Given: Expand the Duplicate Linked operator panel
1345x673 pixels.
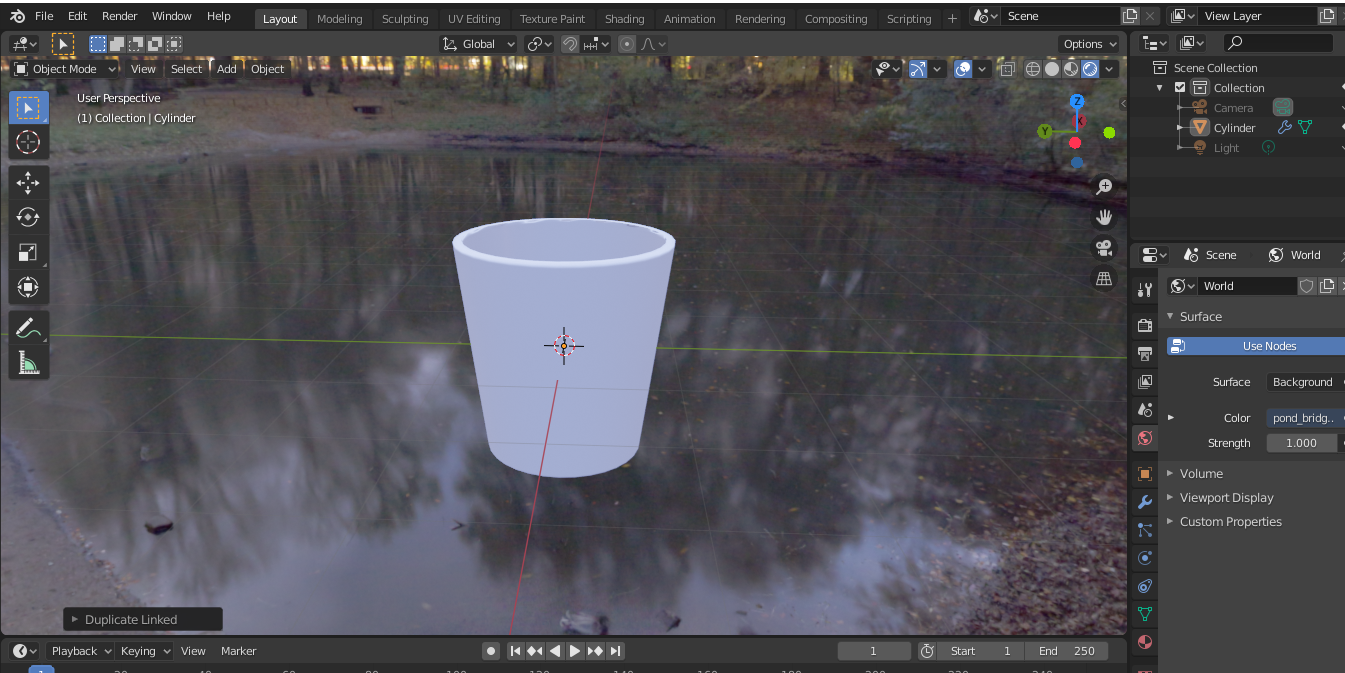Looking at the screenshot, I should (143, 620).
